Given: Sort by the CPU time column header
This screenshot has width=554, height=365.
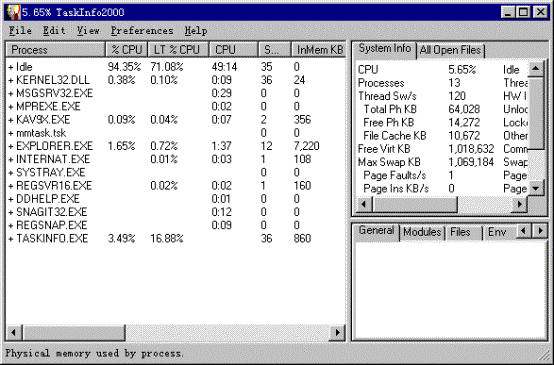Looking at the screenshot, I should (x=234, y=50).
